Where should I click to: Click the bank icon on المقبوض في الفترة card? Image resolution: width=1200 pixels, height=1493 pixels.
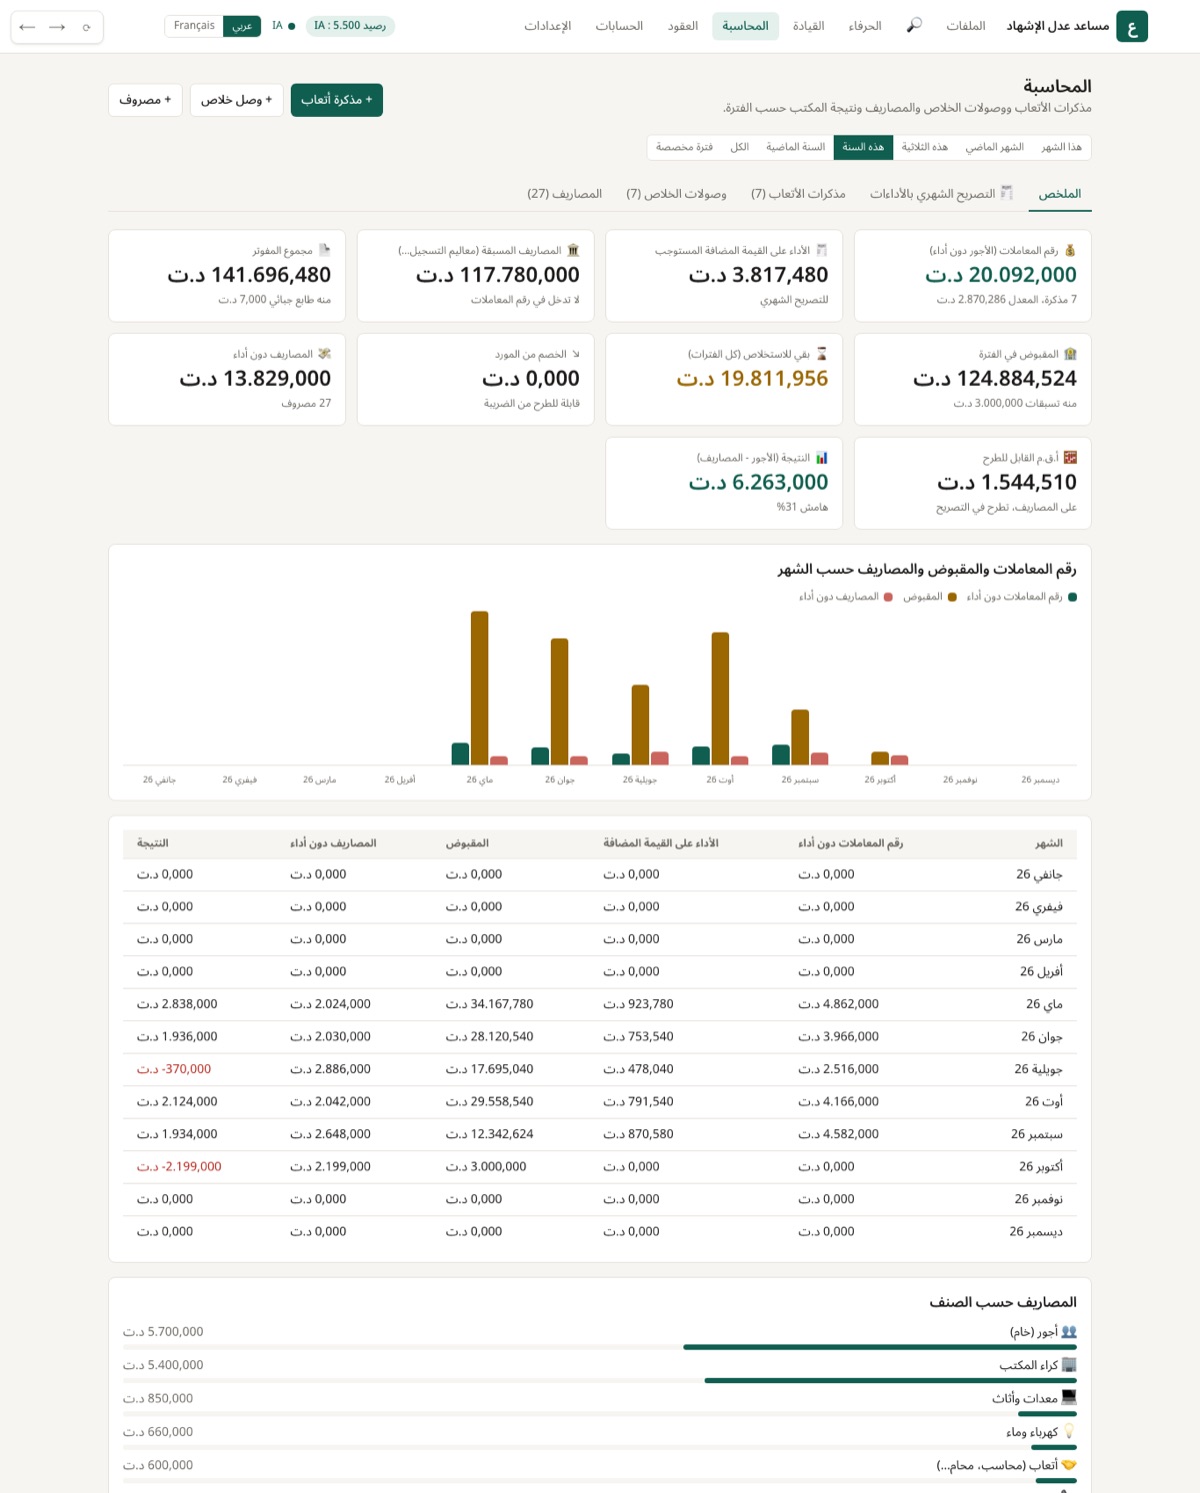pyautogui.click(x=1070, y=354)
